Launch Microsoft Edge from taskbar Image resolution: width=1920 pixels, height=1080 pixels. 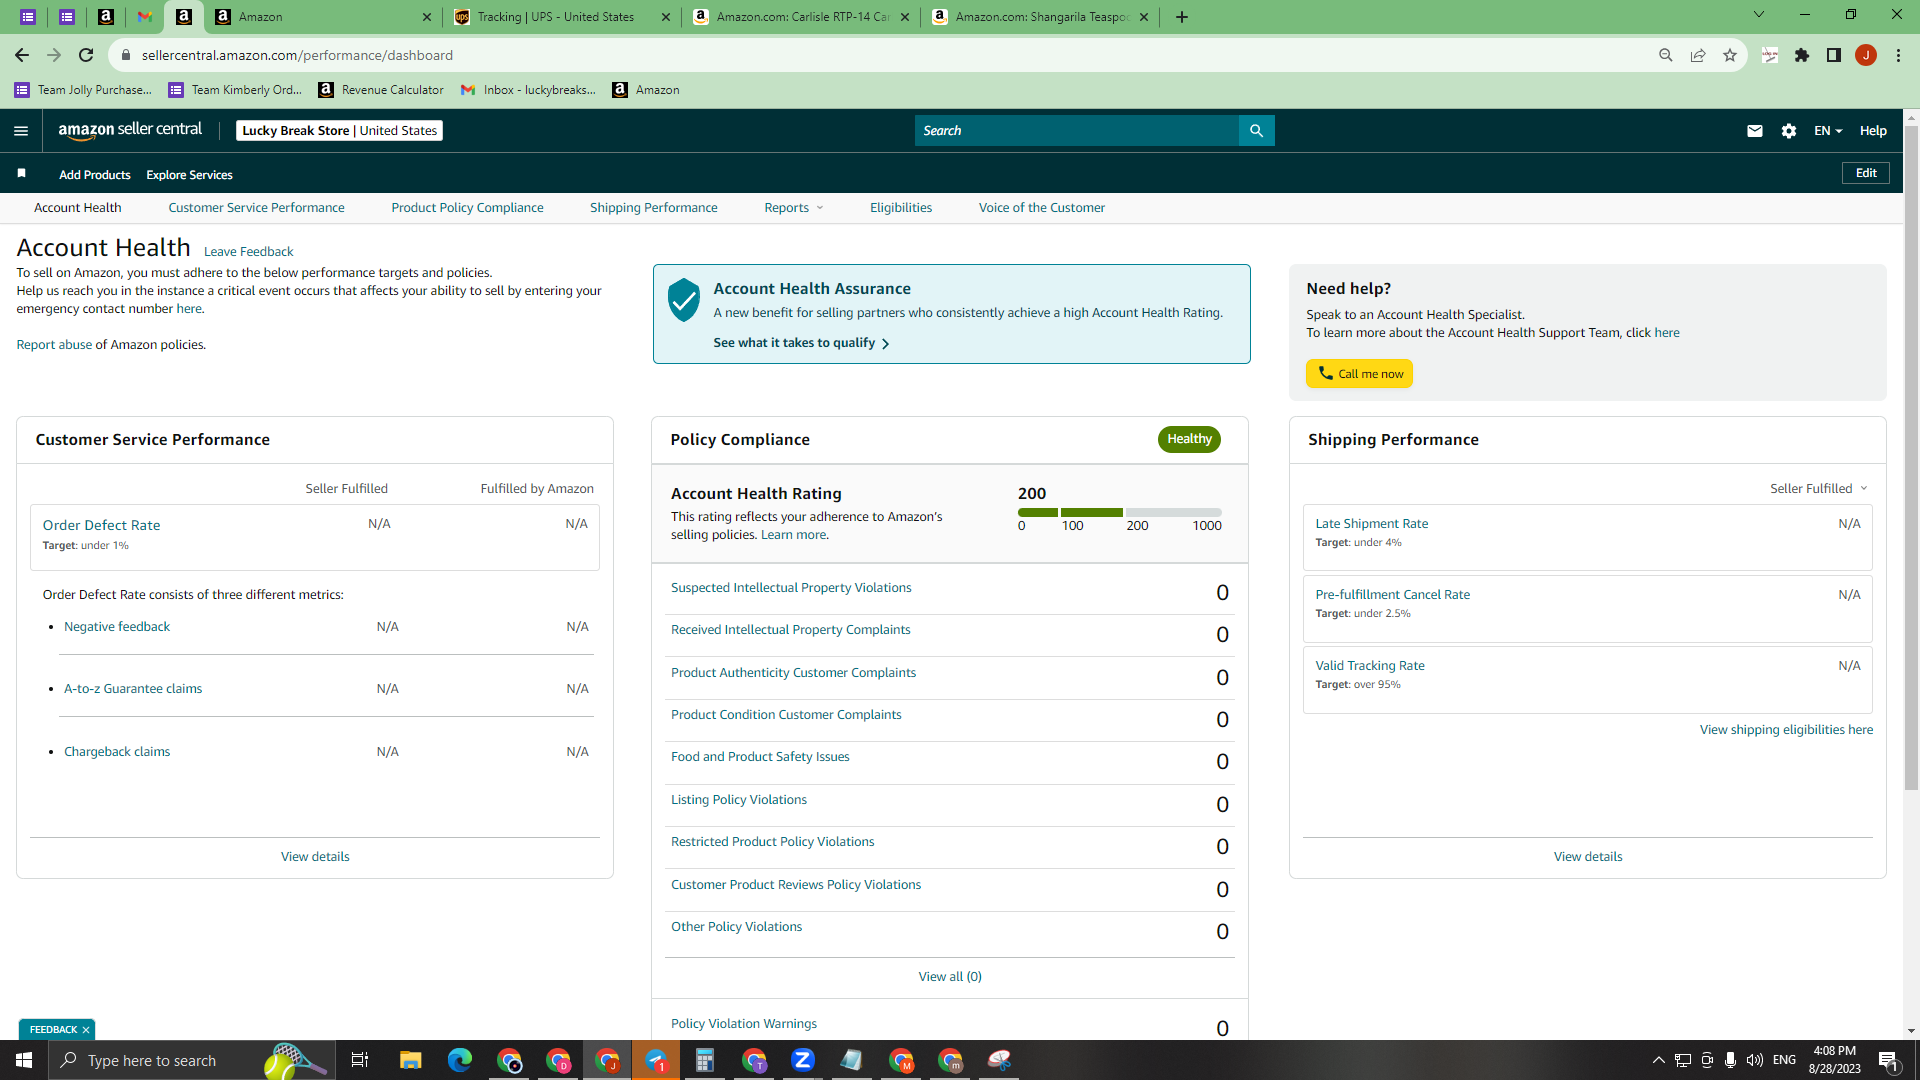pos(460,1060)
